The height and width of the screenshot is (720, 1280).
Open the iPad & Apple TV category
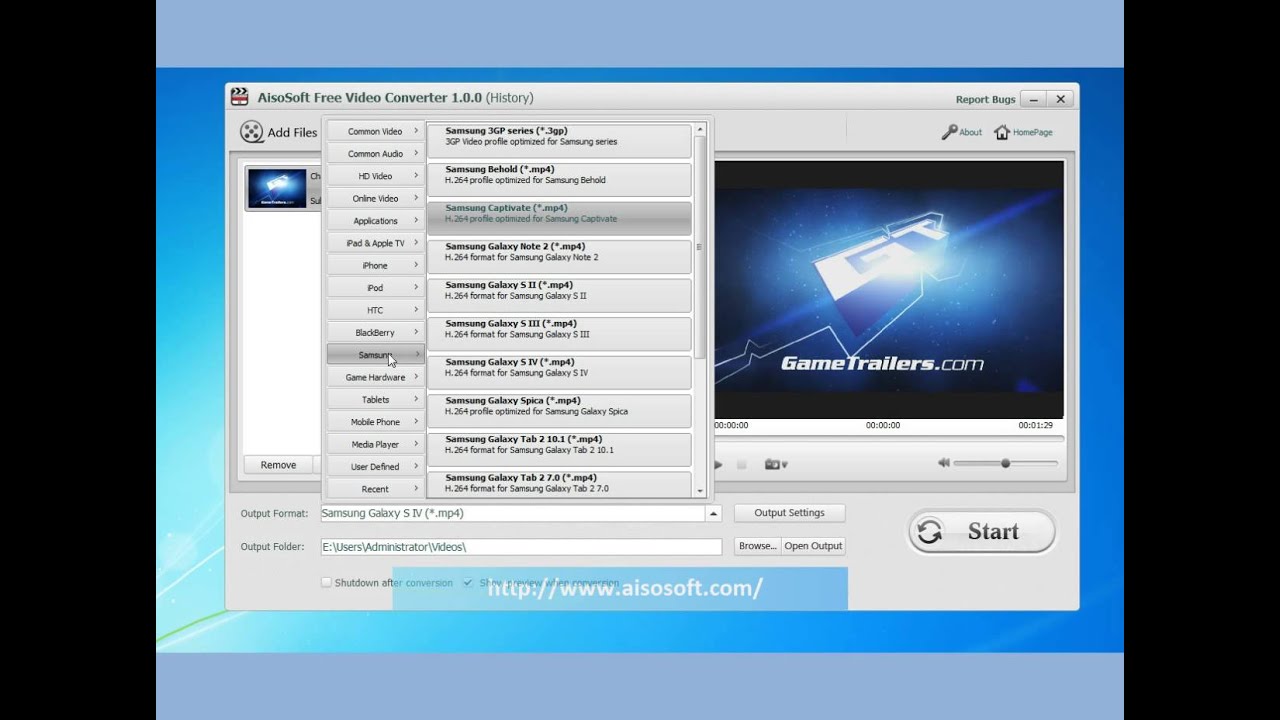click(376, 243)
